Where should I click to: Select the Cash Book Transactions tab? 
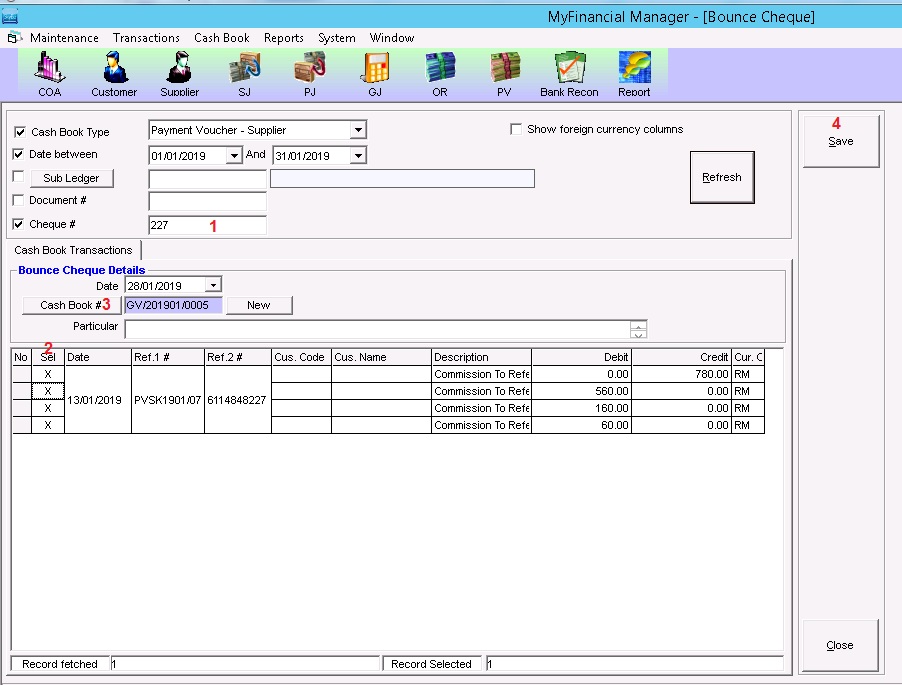coord(73,250)
